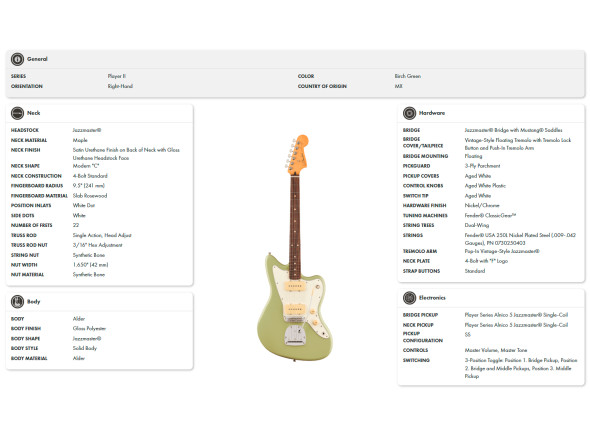This screenshot has height=434, width=590.
Task: Click the BODY MATERIAL label
Action: click(x=29, y=358)
